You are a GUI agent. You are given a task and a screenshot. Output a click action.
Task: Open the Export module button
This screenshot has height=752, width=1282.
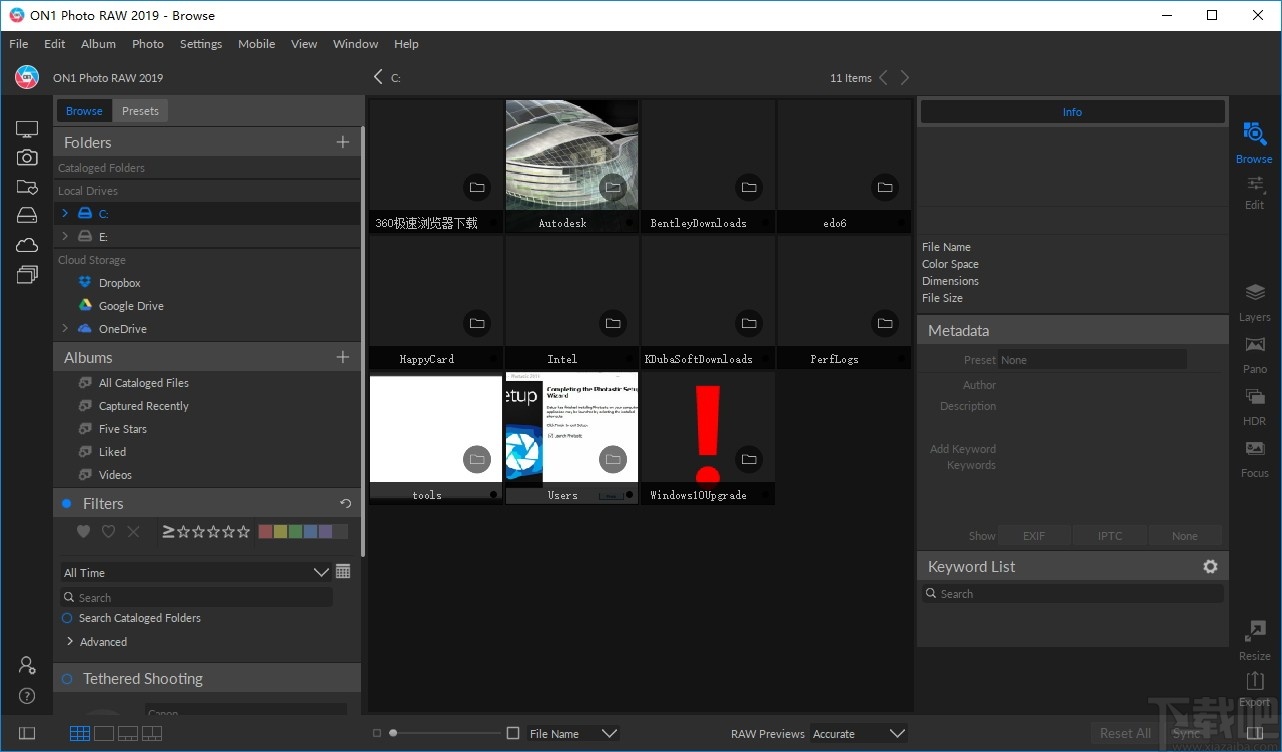(1254, 689)
